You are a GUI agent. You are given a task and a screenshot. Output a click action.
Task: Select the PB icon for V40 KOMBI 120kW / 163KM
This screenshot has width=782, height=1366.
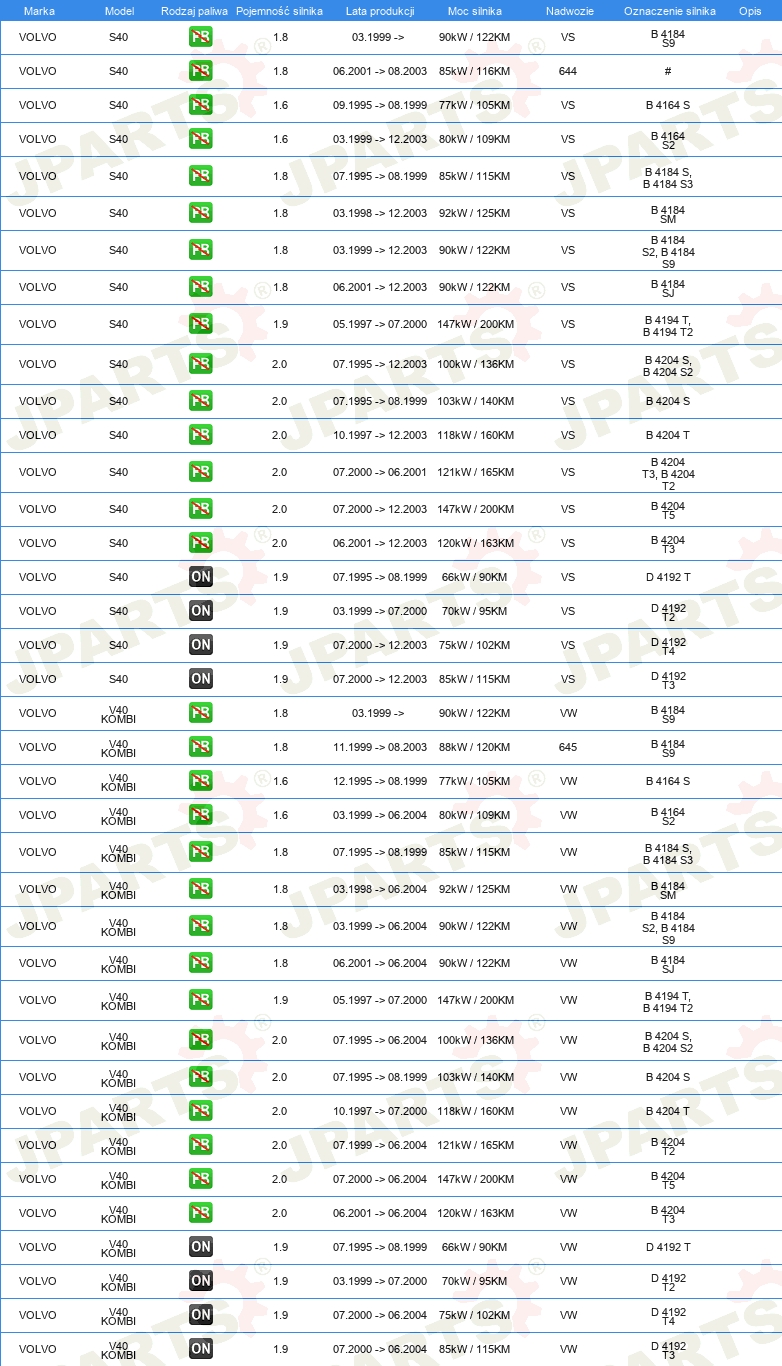coord(200,1213)
